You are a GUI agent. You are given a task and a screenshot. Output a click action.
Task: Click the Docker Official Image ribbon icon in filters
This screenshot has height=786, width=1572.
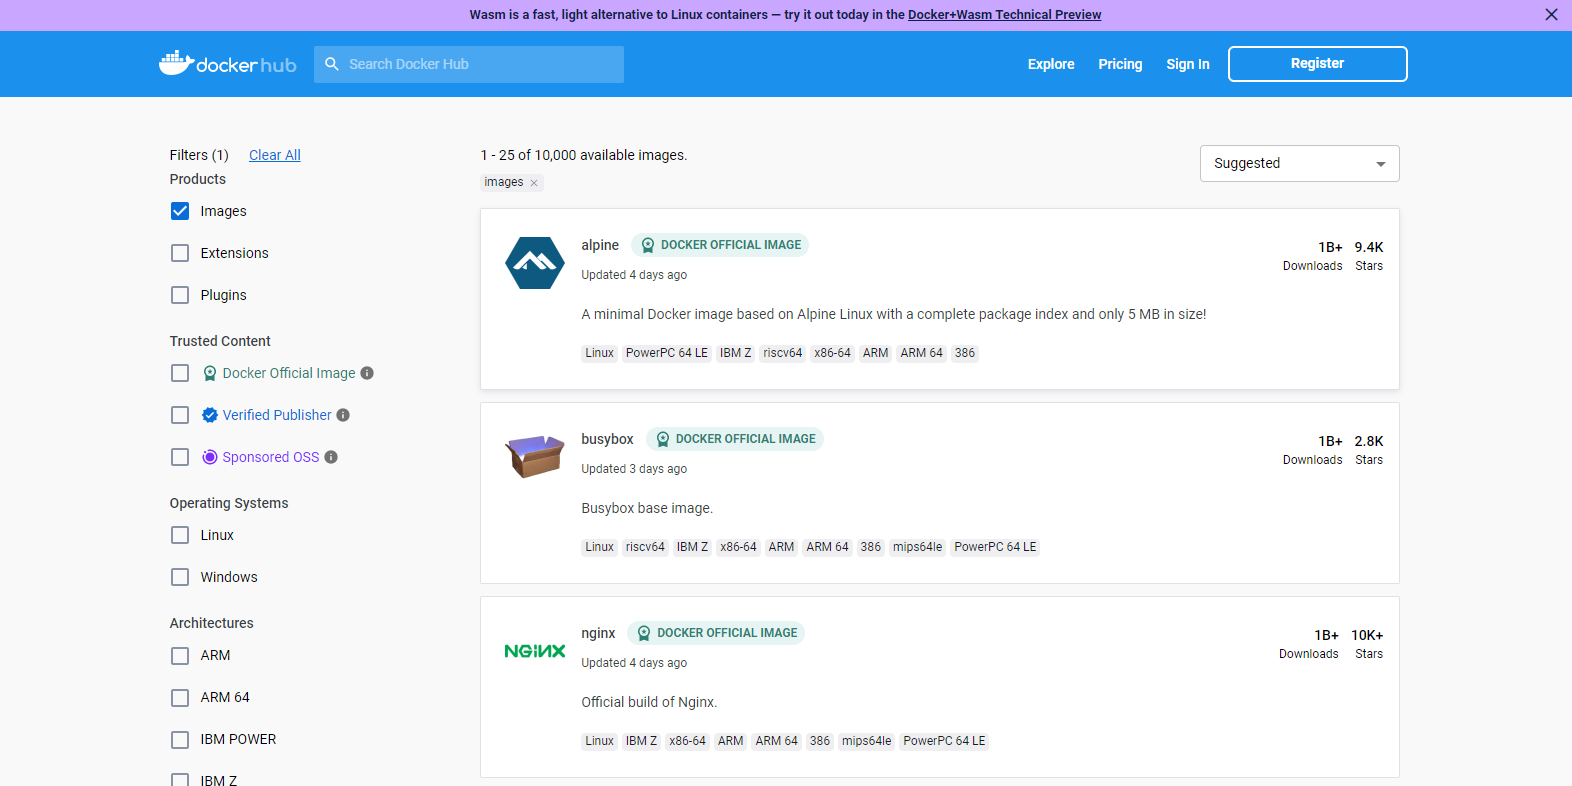[210, 373]
